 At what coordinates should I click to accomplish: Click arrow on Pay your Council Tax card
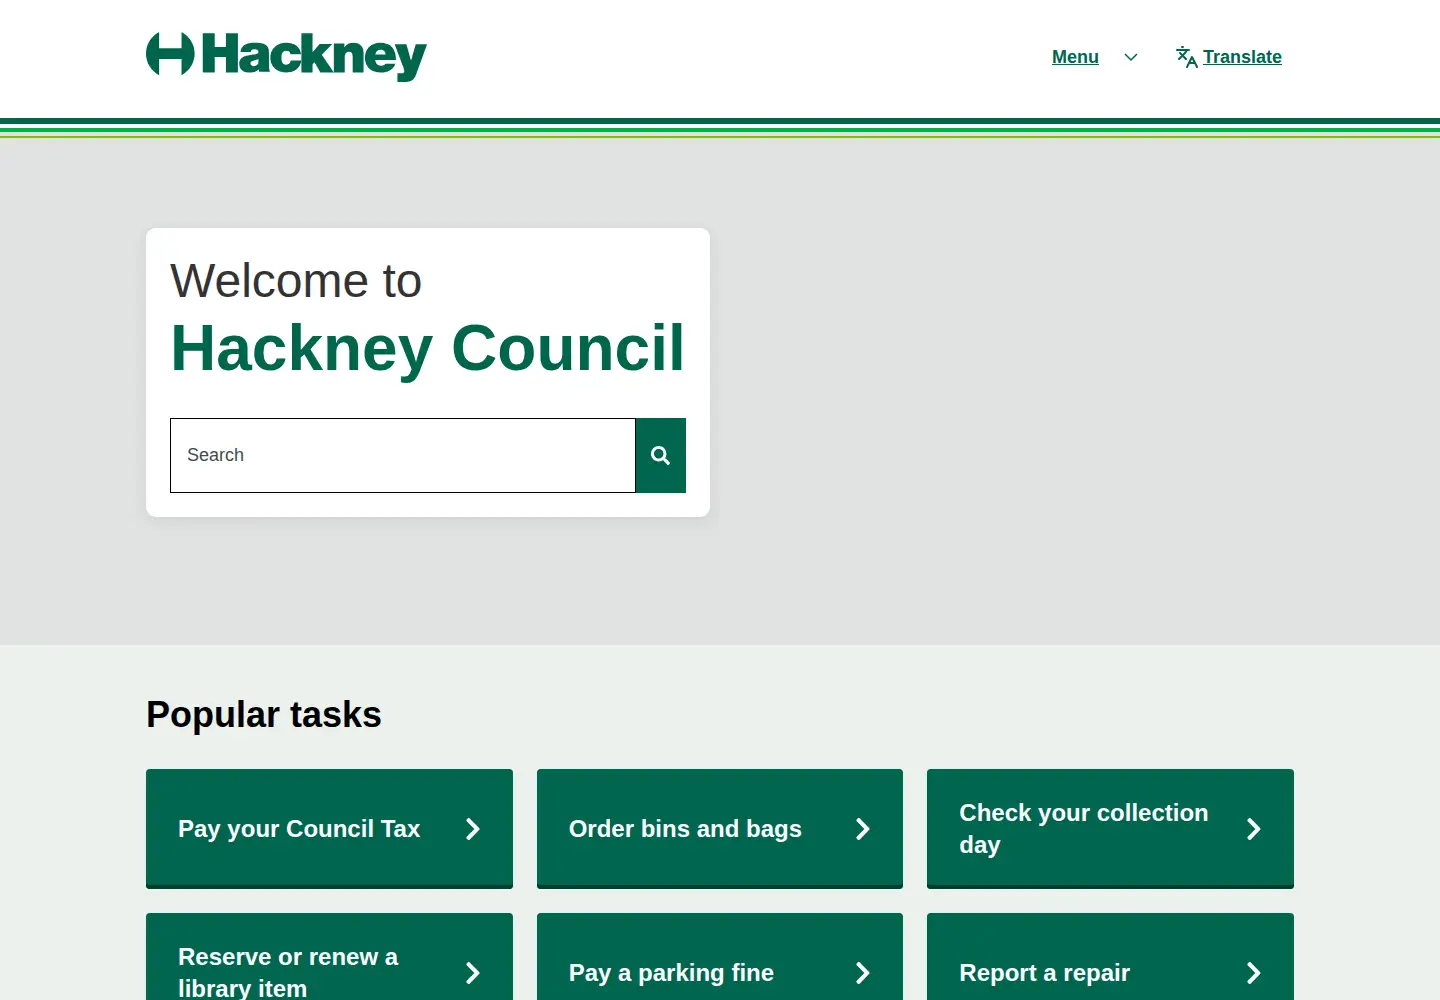coord(473,829)
